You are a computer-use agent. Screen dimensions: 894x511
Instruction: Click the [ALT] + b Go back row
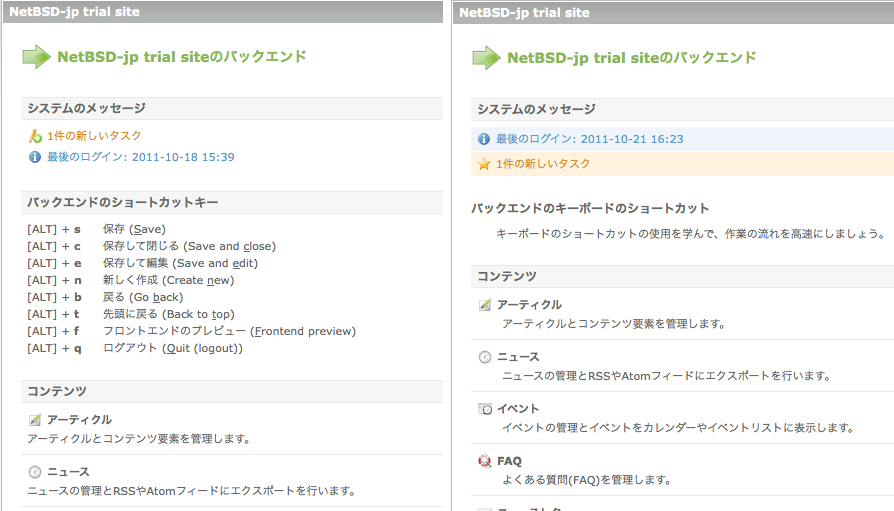tap(105, 298)
